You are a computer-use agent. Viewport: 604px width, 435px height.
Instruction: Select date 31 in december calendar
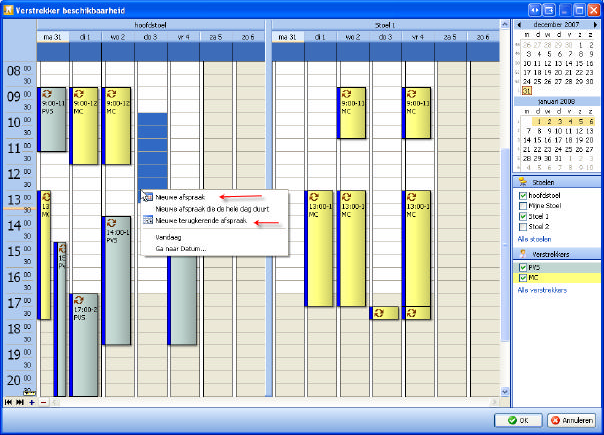click(x=527, y=92)
